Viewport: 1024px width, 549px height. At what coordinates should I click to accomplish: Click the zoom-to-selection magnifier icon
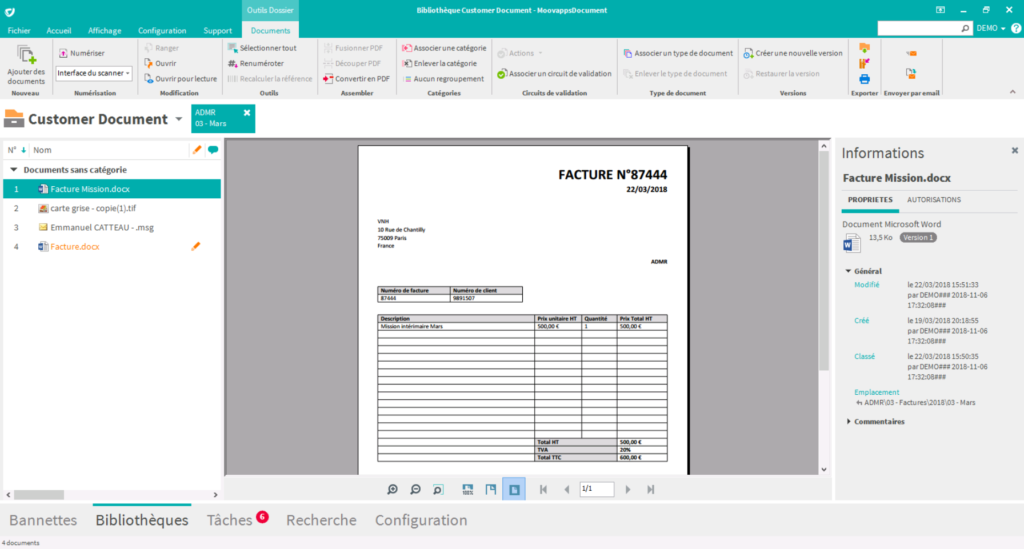[x=438, y=489]
